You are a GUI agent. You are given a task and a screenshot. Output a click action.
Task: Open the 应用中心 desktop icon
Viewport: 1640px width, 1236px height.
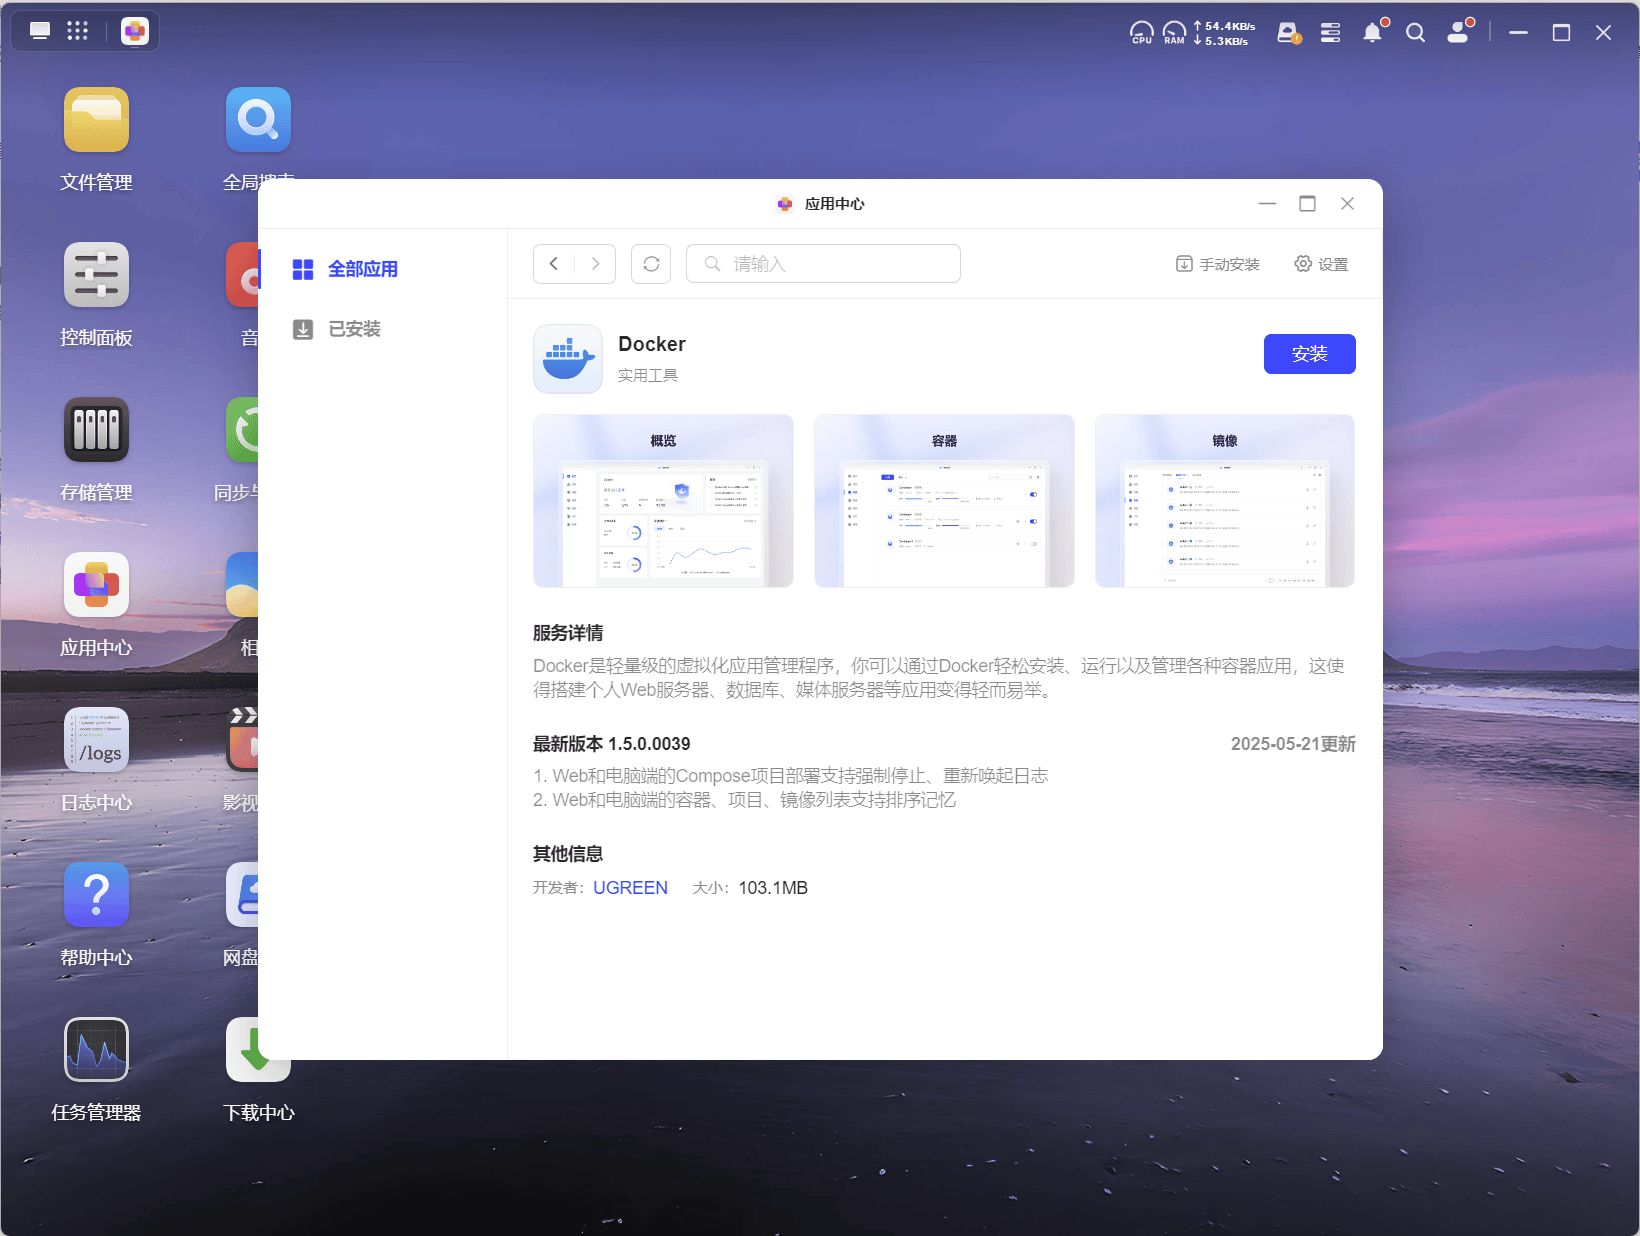tap(96, 585)
